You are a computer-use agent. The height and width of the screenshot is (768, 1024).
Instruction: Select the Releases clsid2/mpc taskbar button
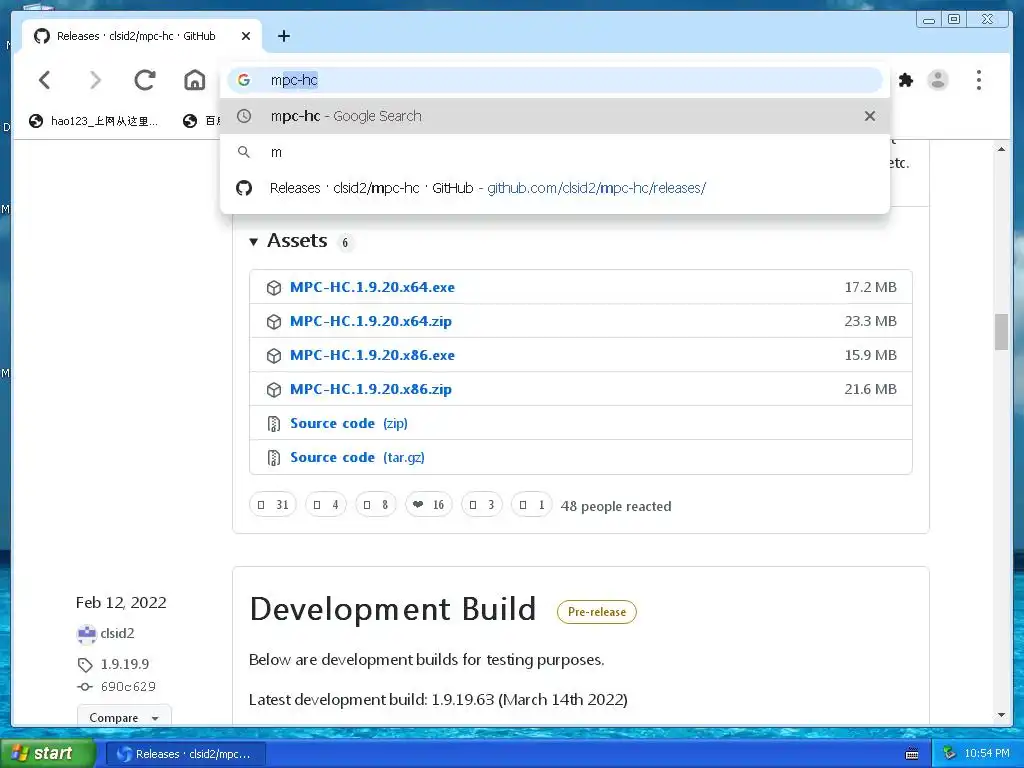[186, 754]
